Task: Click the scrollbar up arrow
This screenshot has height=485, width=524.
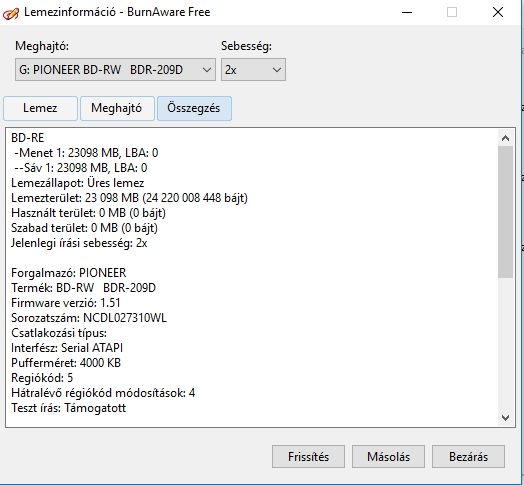Action: [505, 138]
